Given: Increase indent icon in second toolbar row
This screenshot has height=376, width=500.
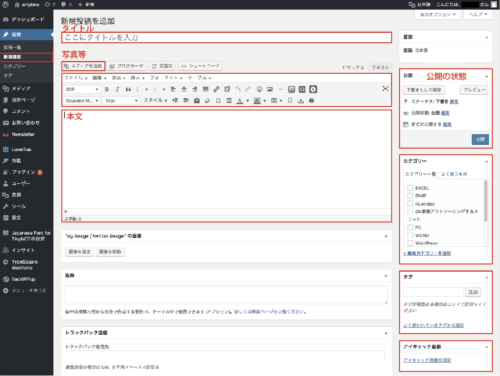Looking at the screenshot, I should 186,100.
